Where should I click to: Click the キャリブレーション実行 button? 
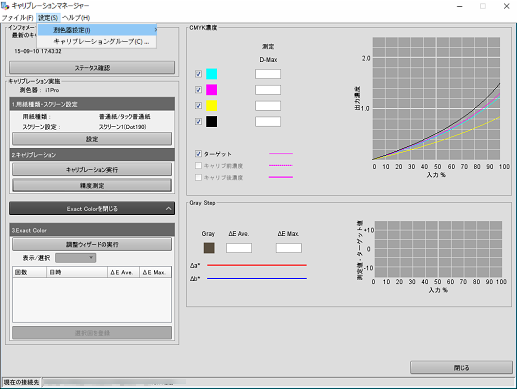pos(92,169)
